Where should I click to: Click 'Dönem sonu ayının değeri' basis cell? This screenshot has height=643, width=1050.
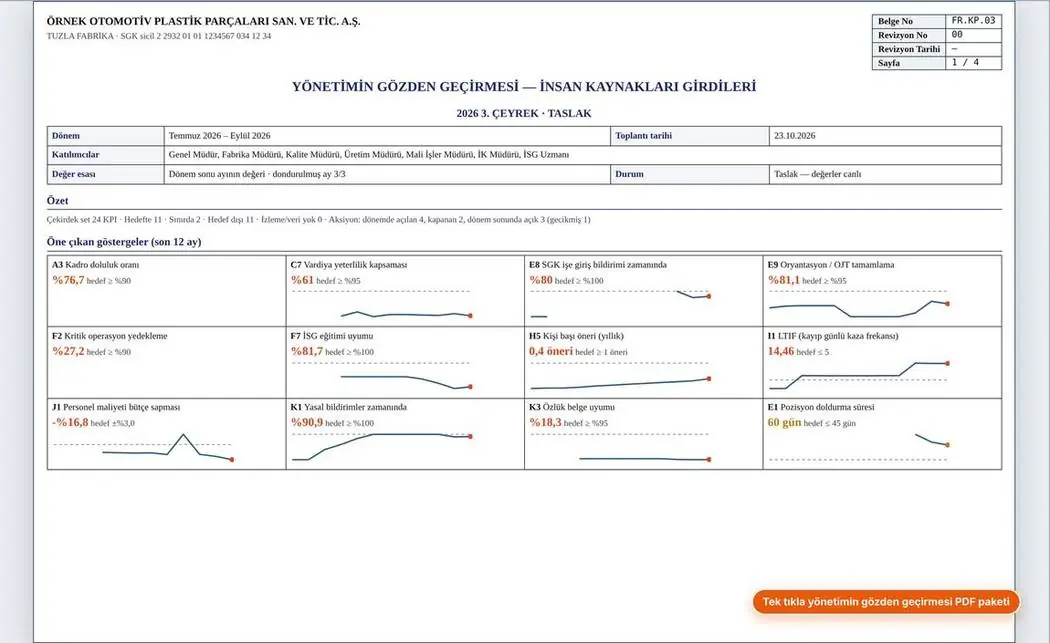click(x=387, y=174)
